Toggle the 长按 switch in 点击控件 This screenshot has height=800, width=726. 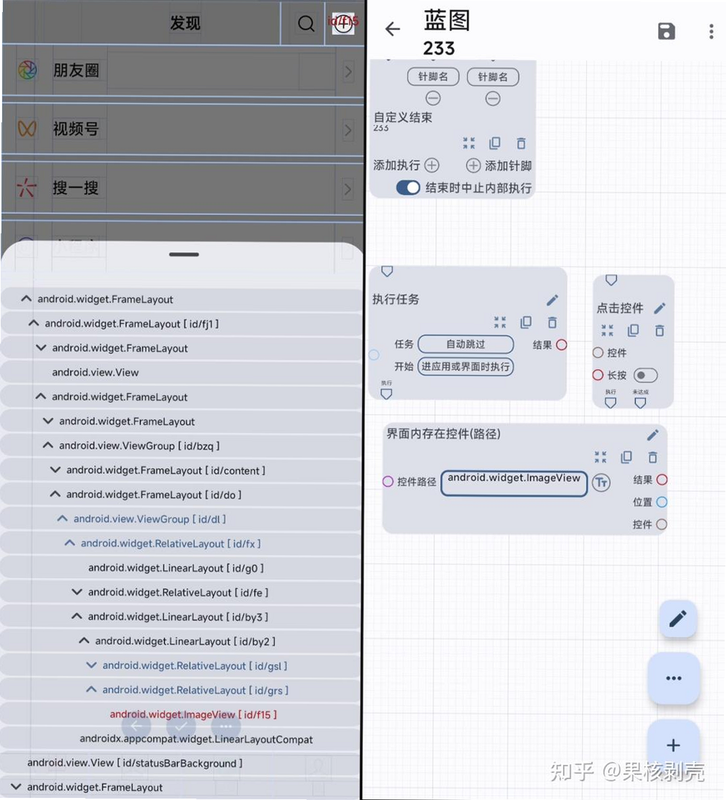tap(645, 376)
